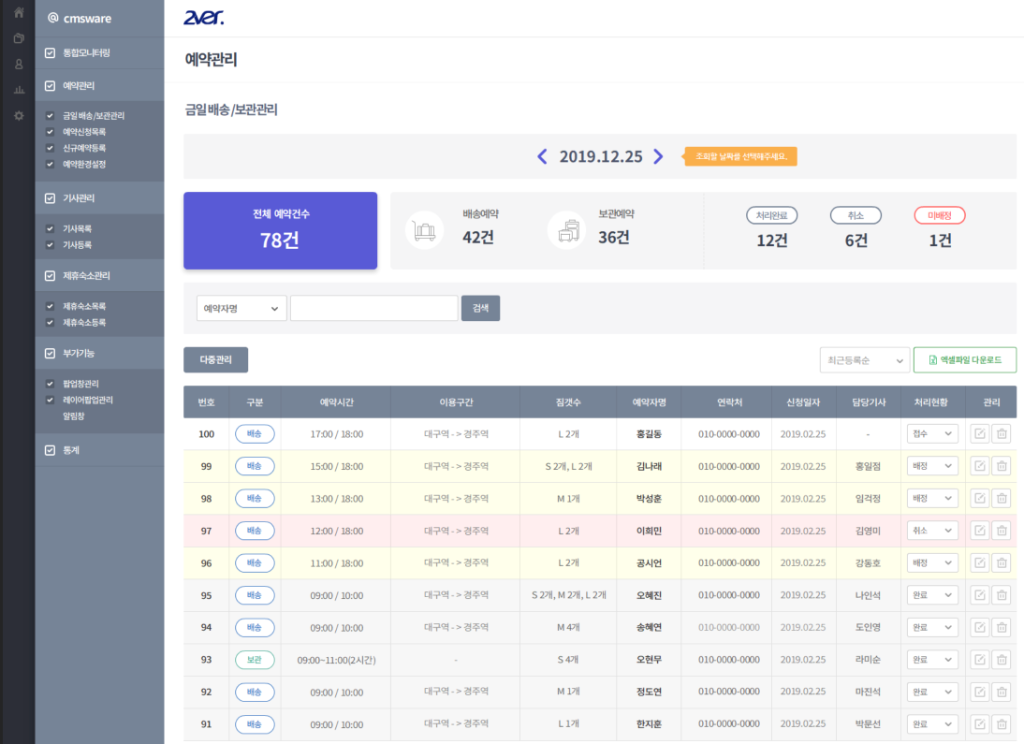Click the home icon in the left rail
Screen dimensions: 1024x744
coord(19,12)
